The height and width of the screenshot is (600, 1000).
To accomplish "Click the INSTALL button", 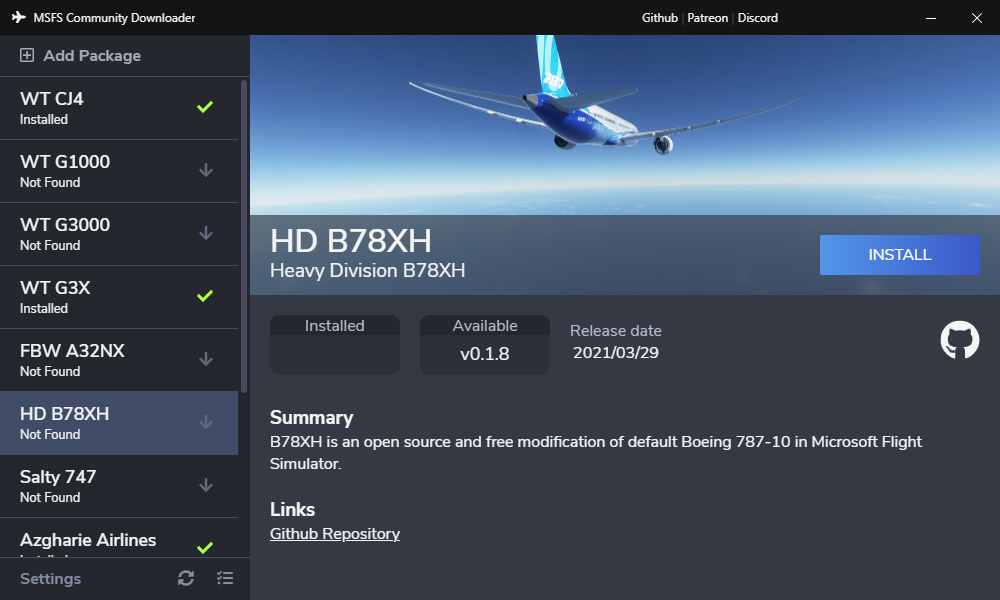I will (x=899, y=255).
